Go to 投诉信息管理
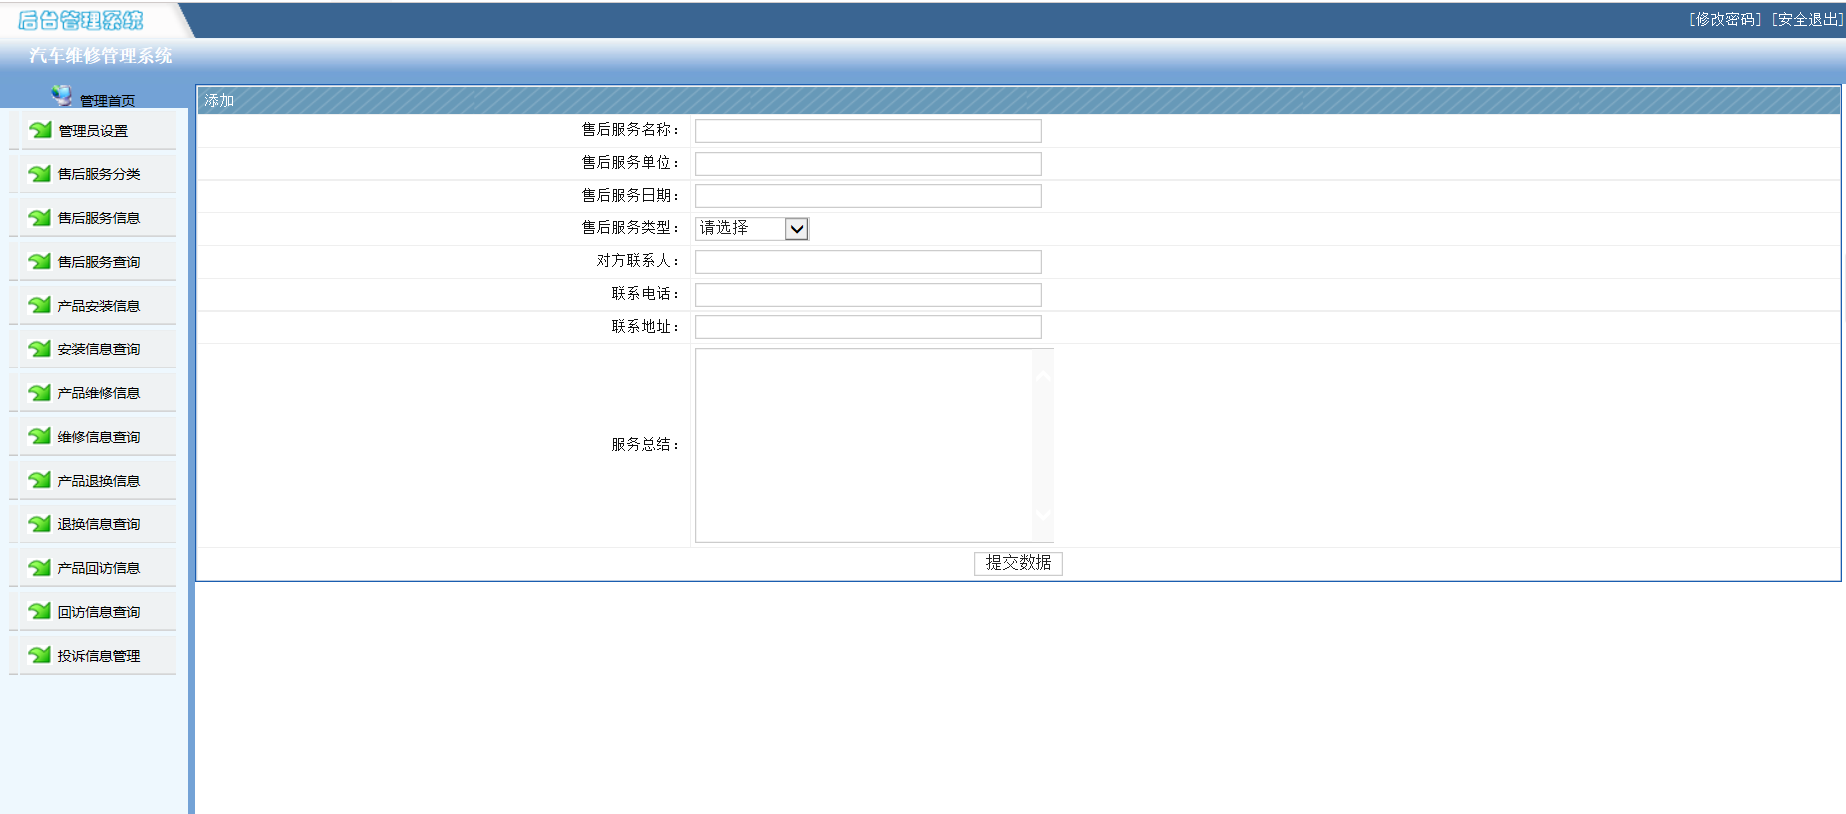This screenshot has width=1846, height=814. (x=99, y=656)
